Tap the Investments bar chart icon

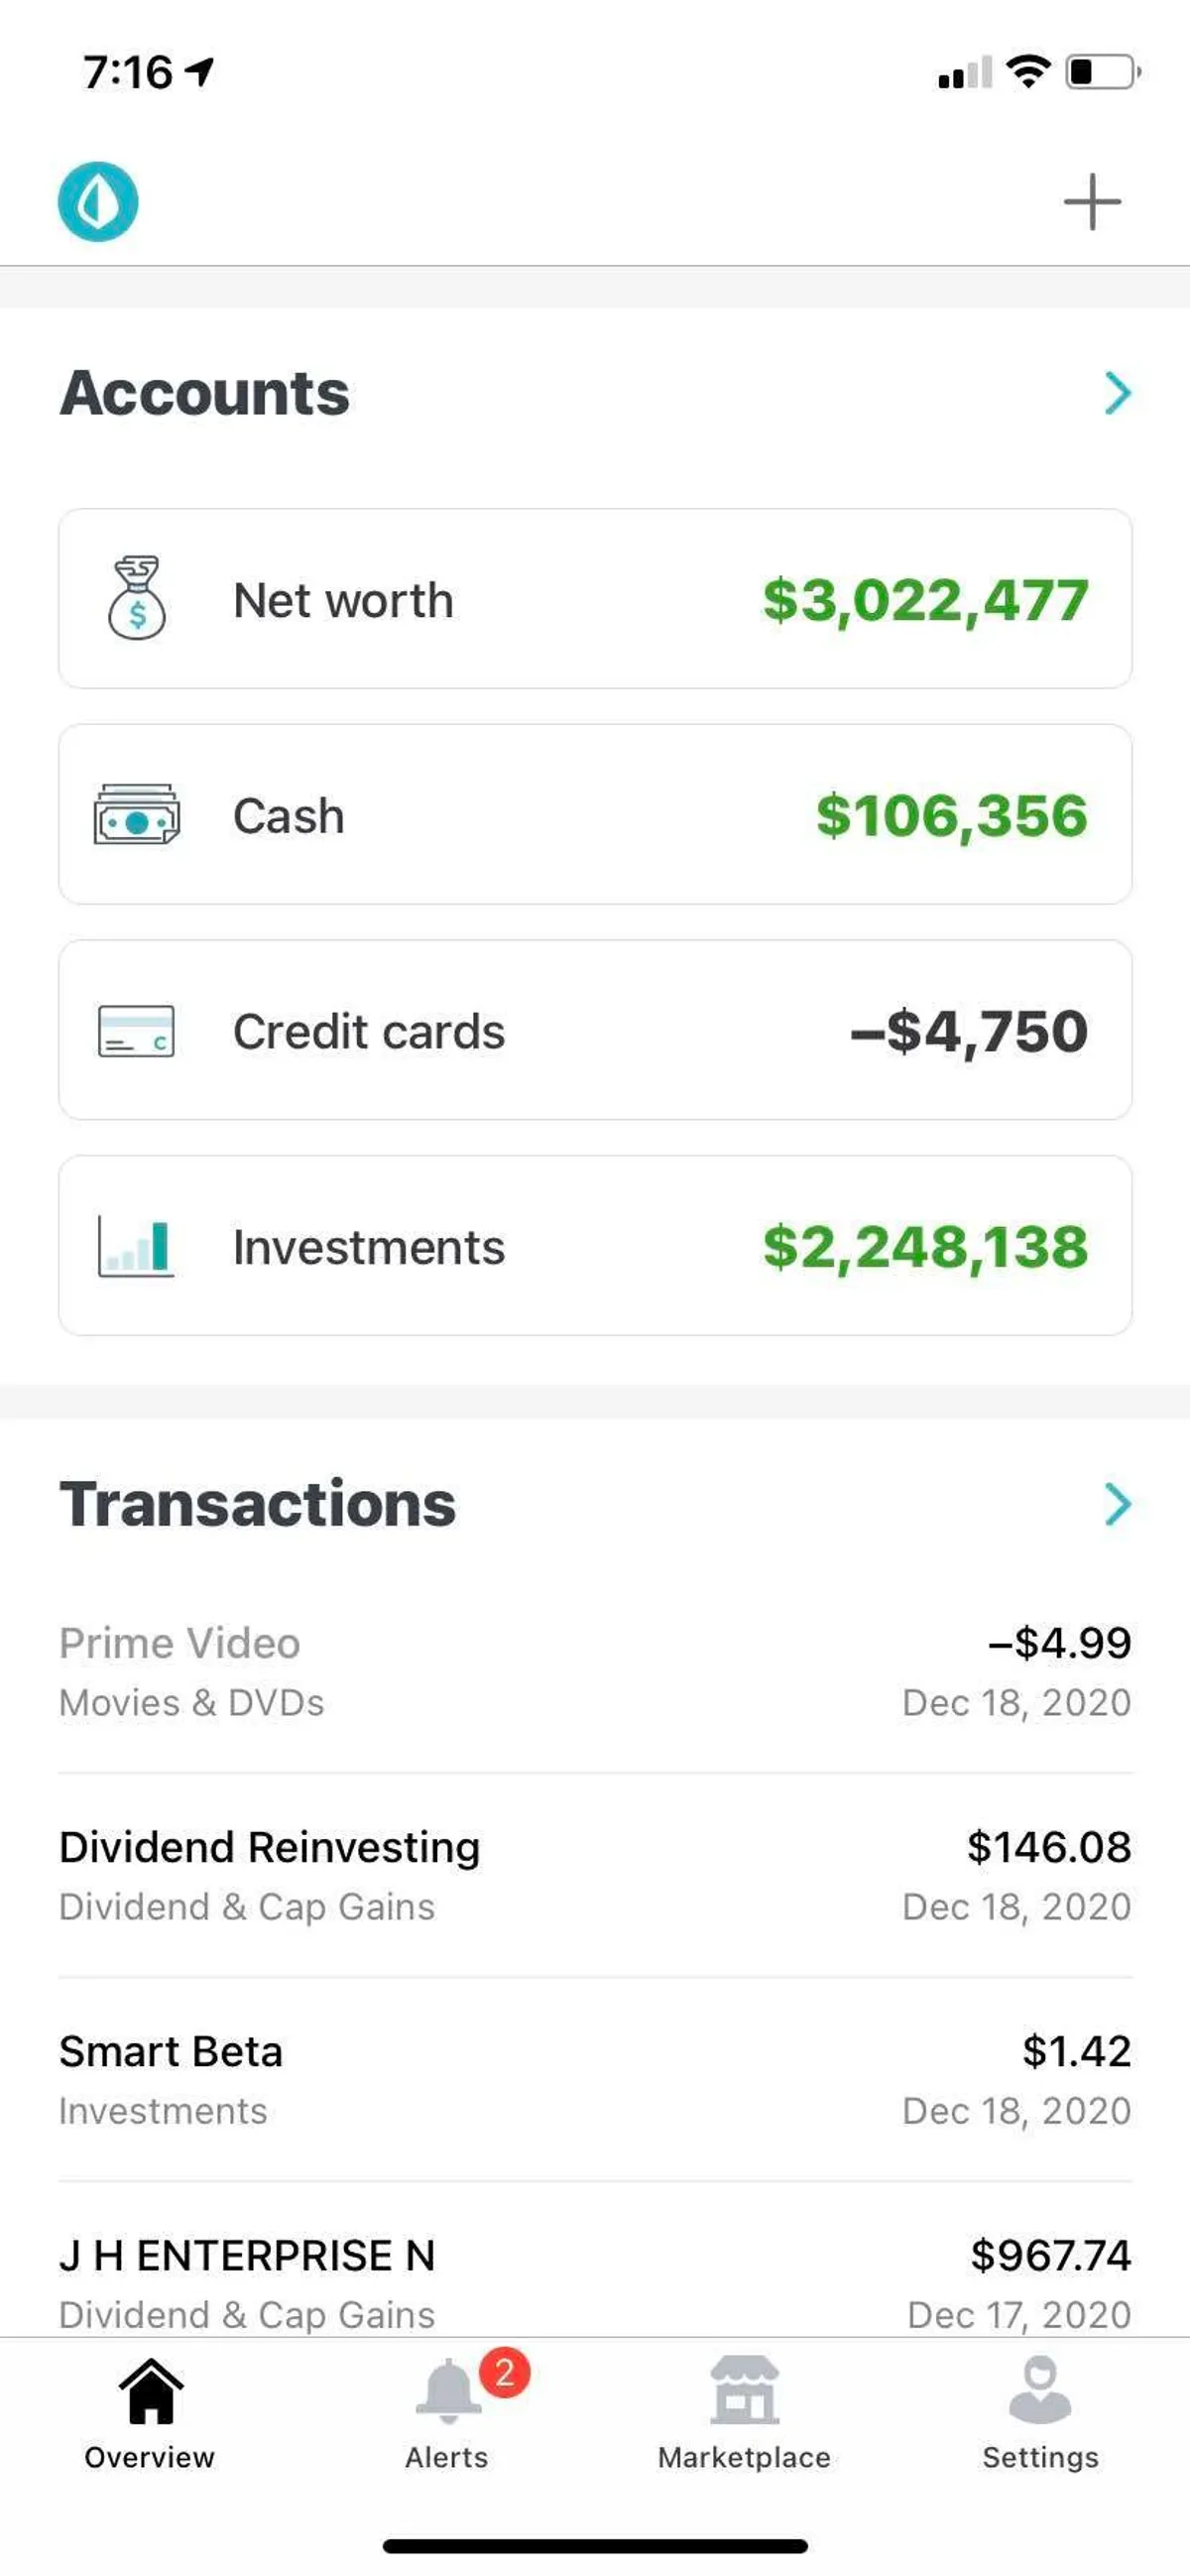click(x=137, y=1246)
